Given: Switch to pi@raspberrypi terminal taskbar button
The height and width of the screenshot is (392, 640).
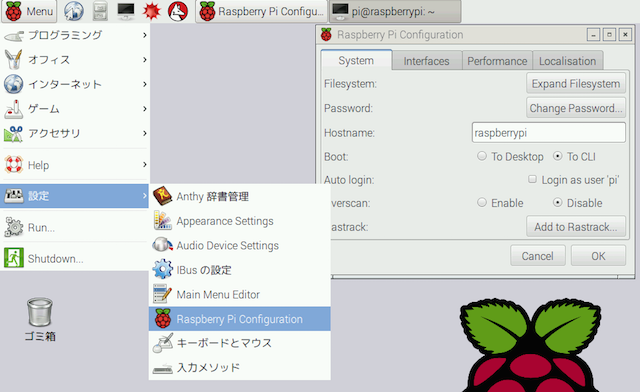Looking at the screenshot, I should [395, 11].
